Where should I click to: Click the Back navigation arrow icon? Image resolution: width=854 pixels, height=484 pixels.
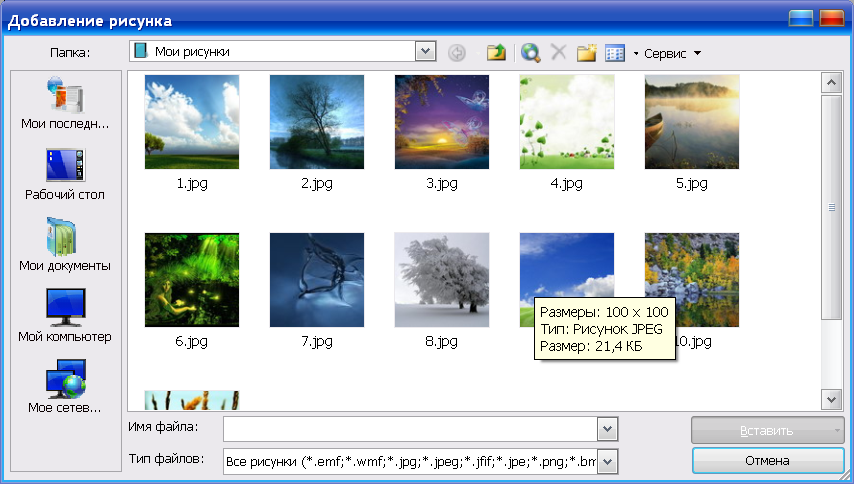[456, 53]
